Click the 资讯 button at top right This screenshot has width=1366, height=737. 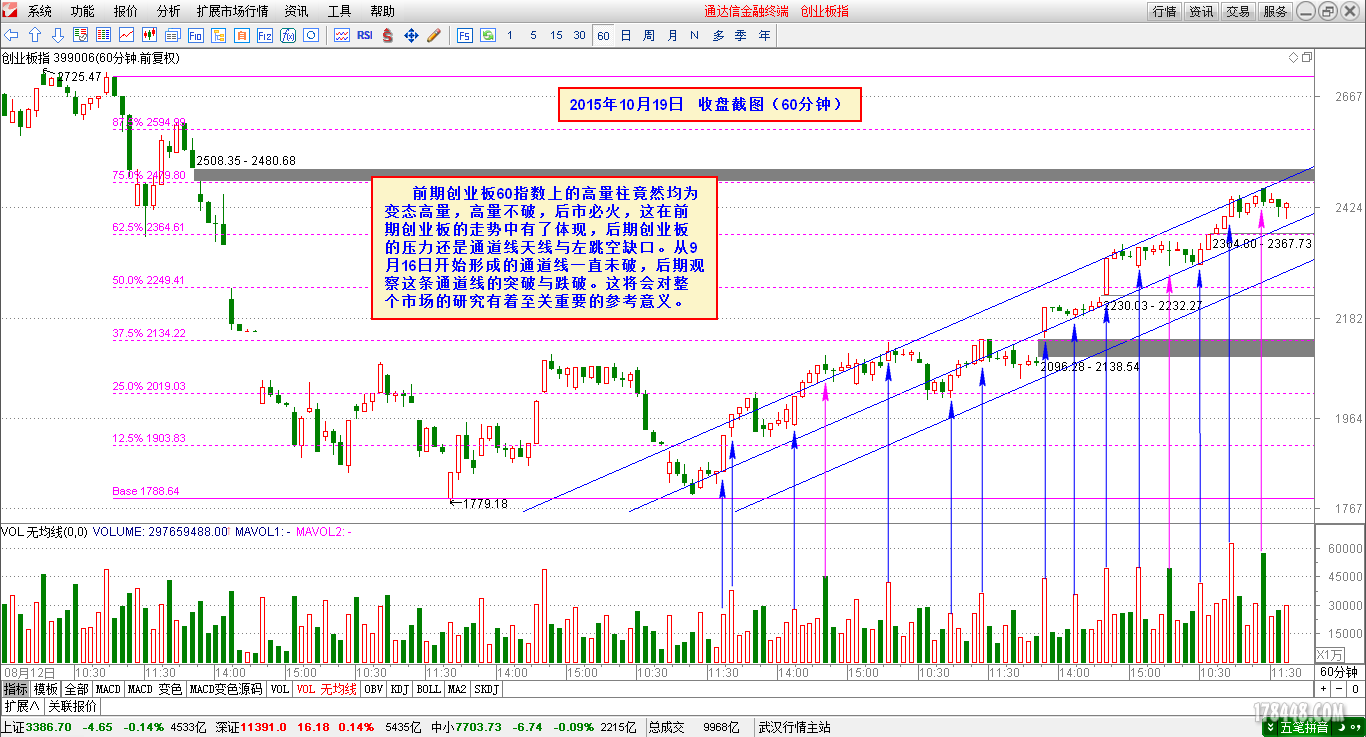click(1201, 11)
